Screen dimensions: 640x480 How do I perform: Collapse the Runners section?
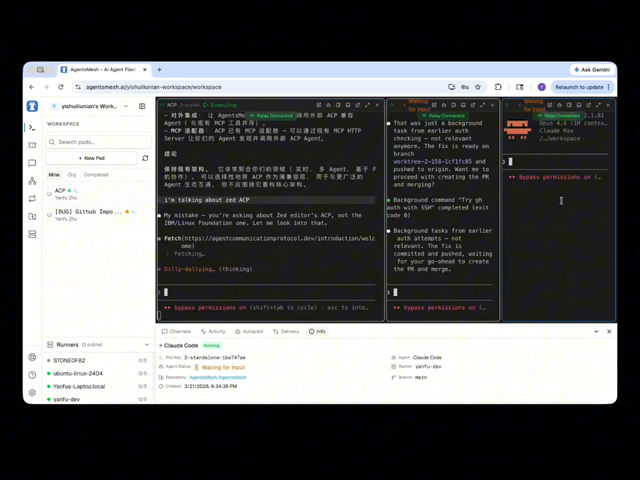click(x=147, y=344)
